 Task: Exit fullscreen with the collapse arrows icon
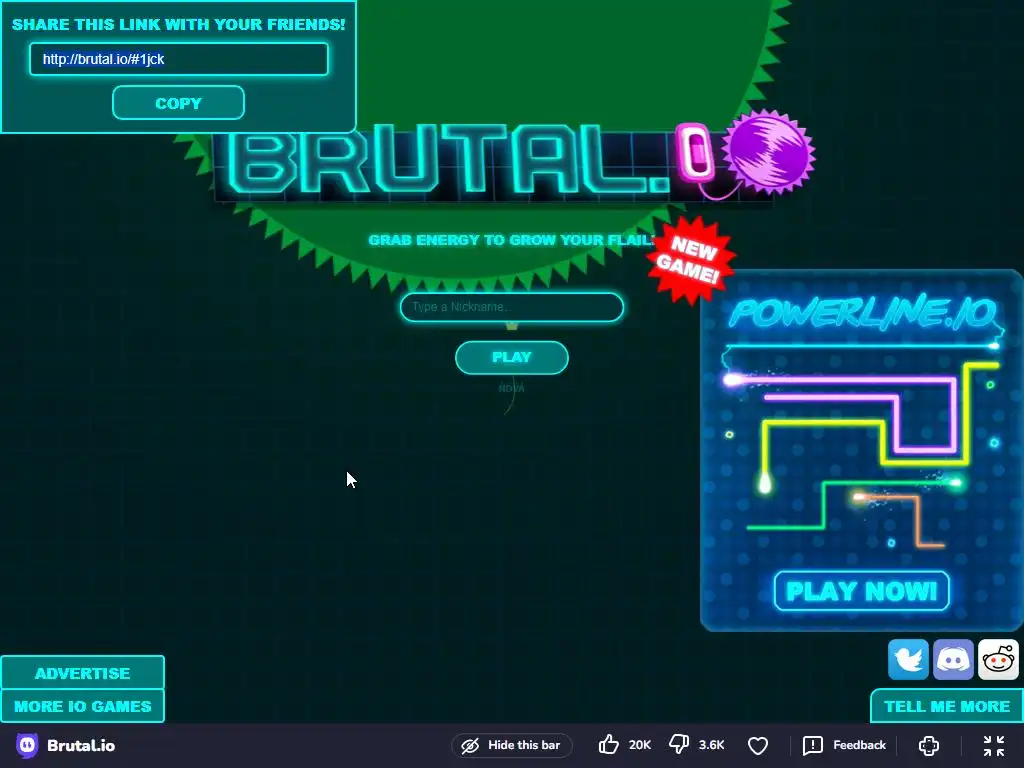994,745
